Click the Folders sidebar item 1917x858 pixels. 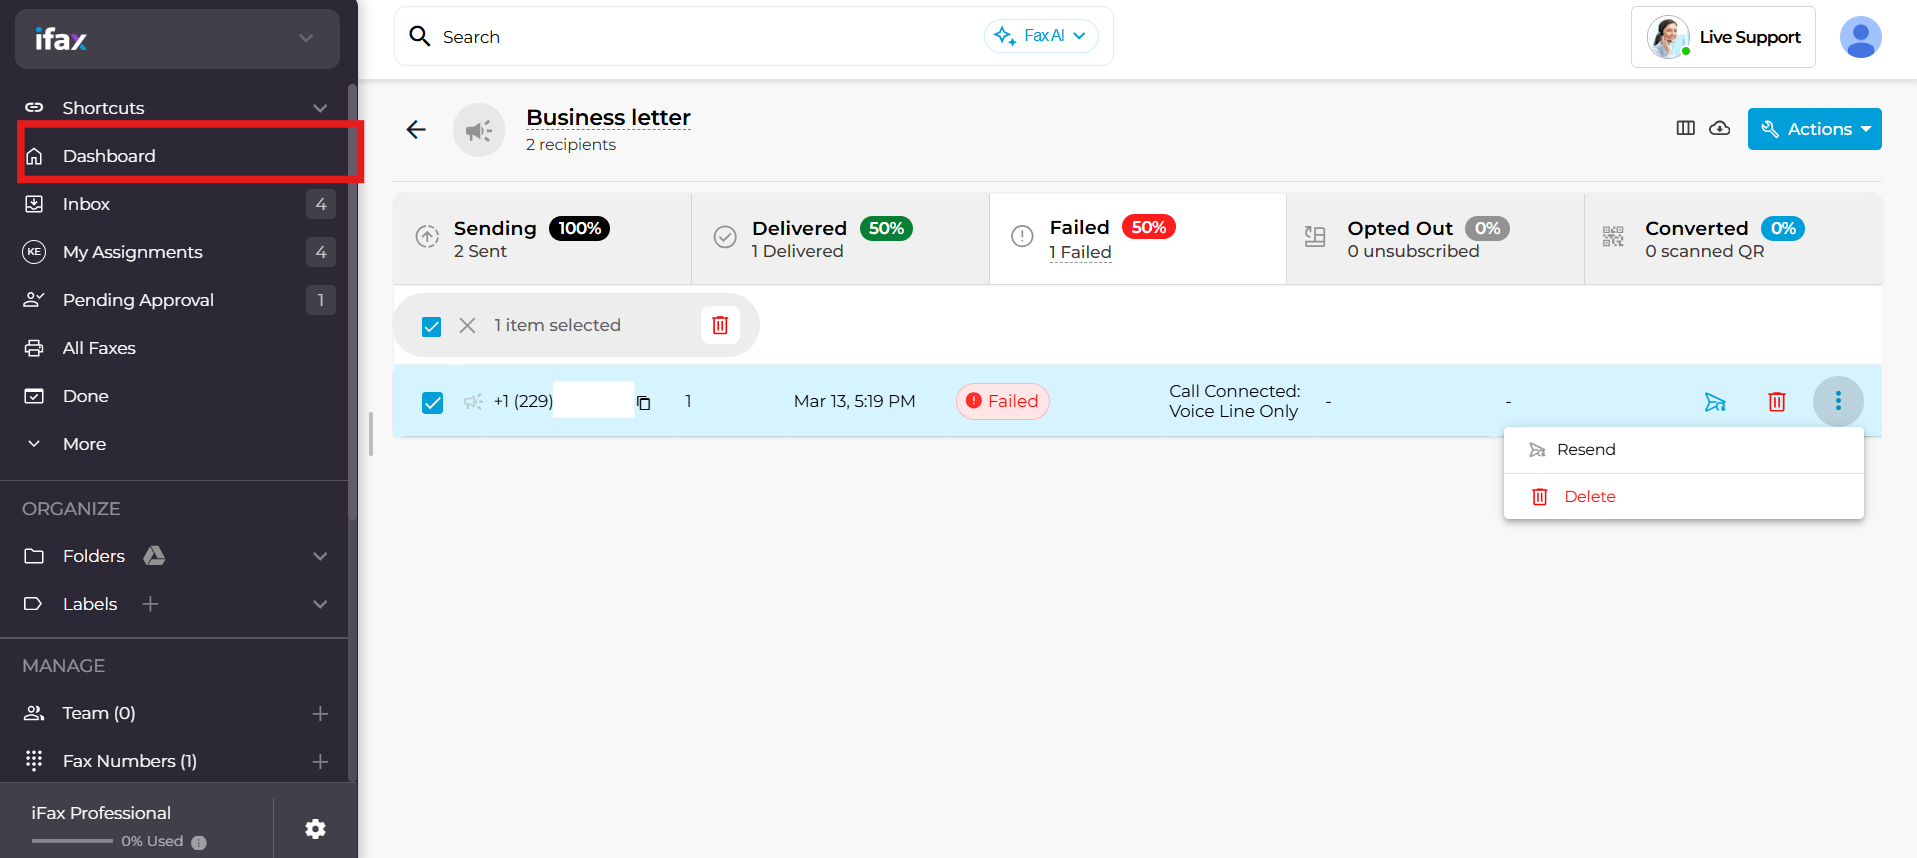94,556
